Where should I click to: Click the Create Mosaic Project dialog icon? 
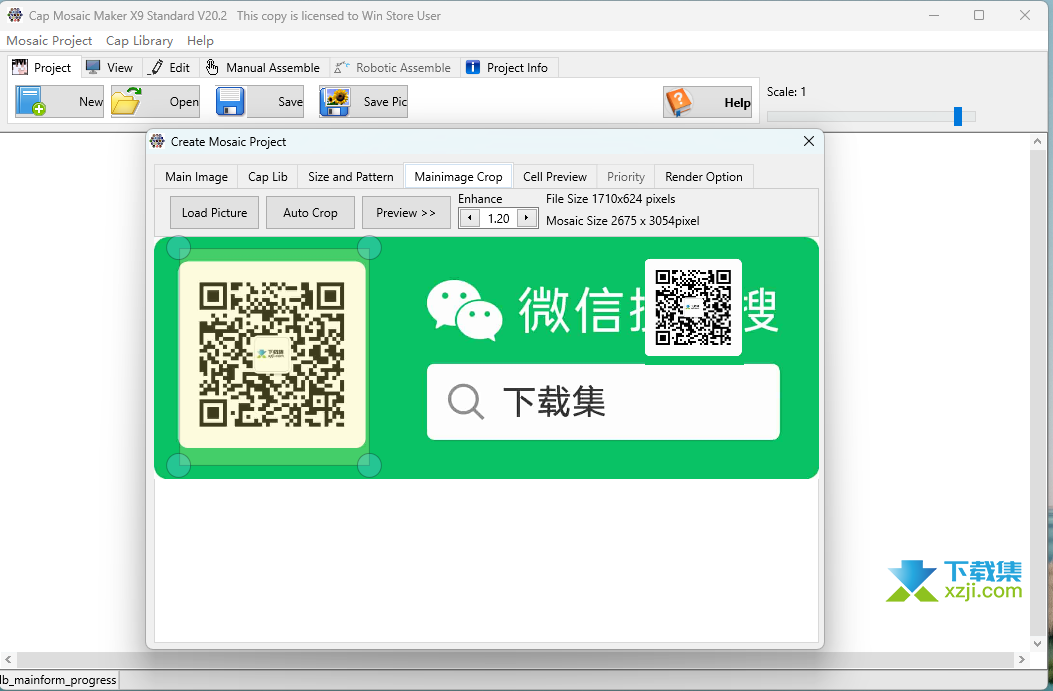(157, 141)
